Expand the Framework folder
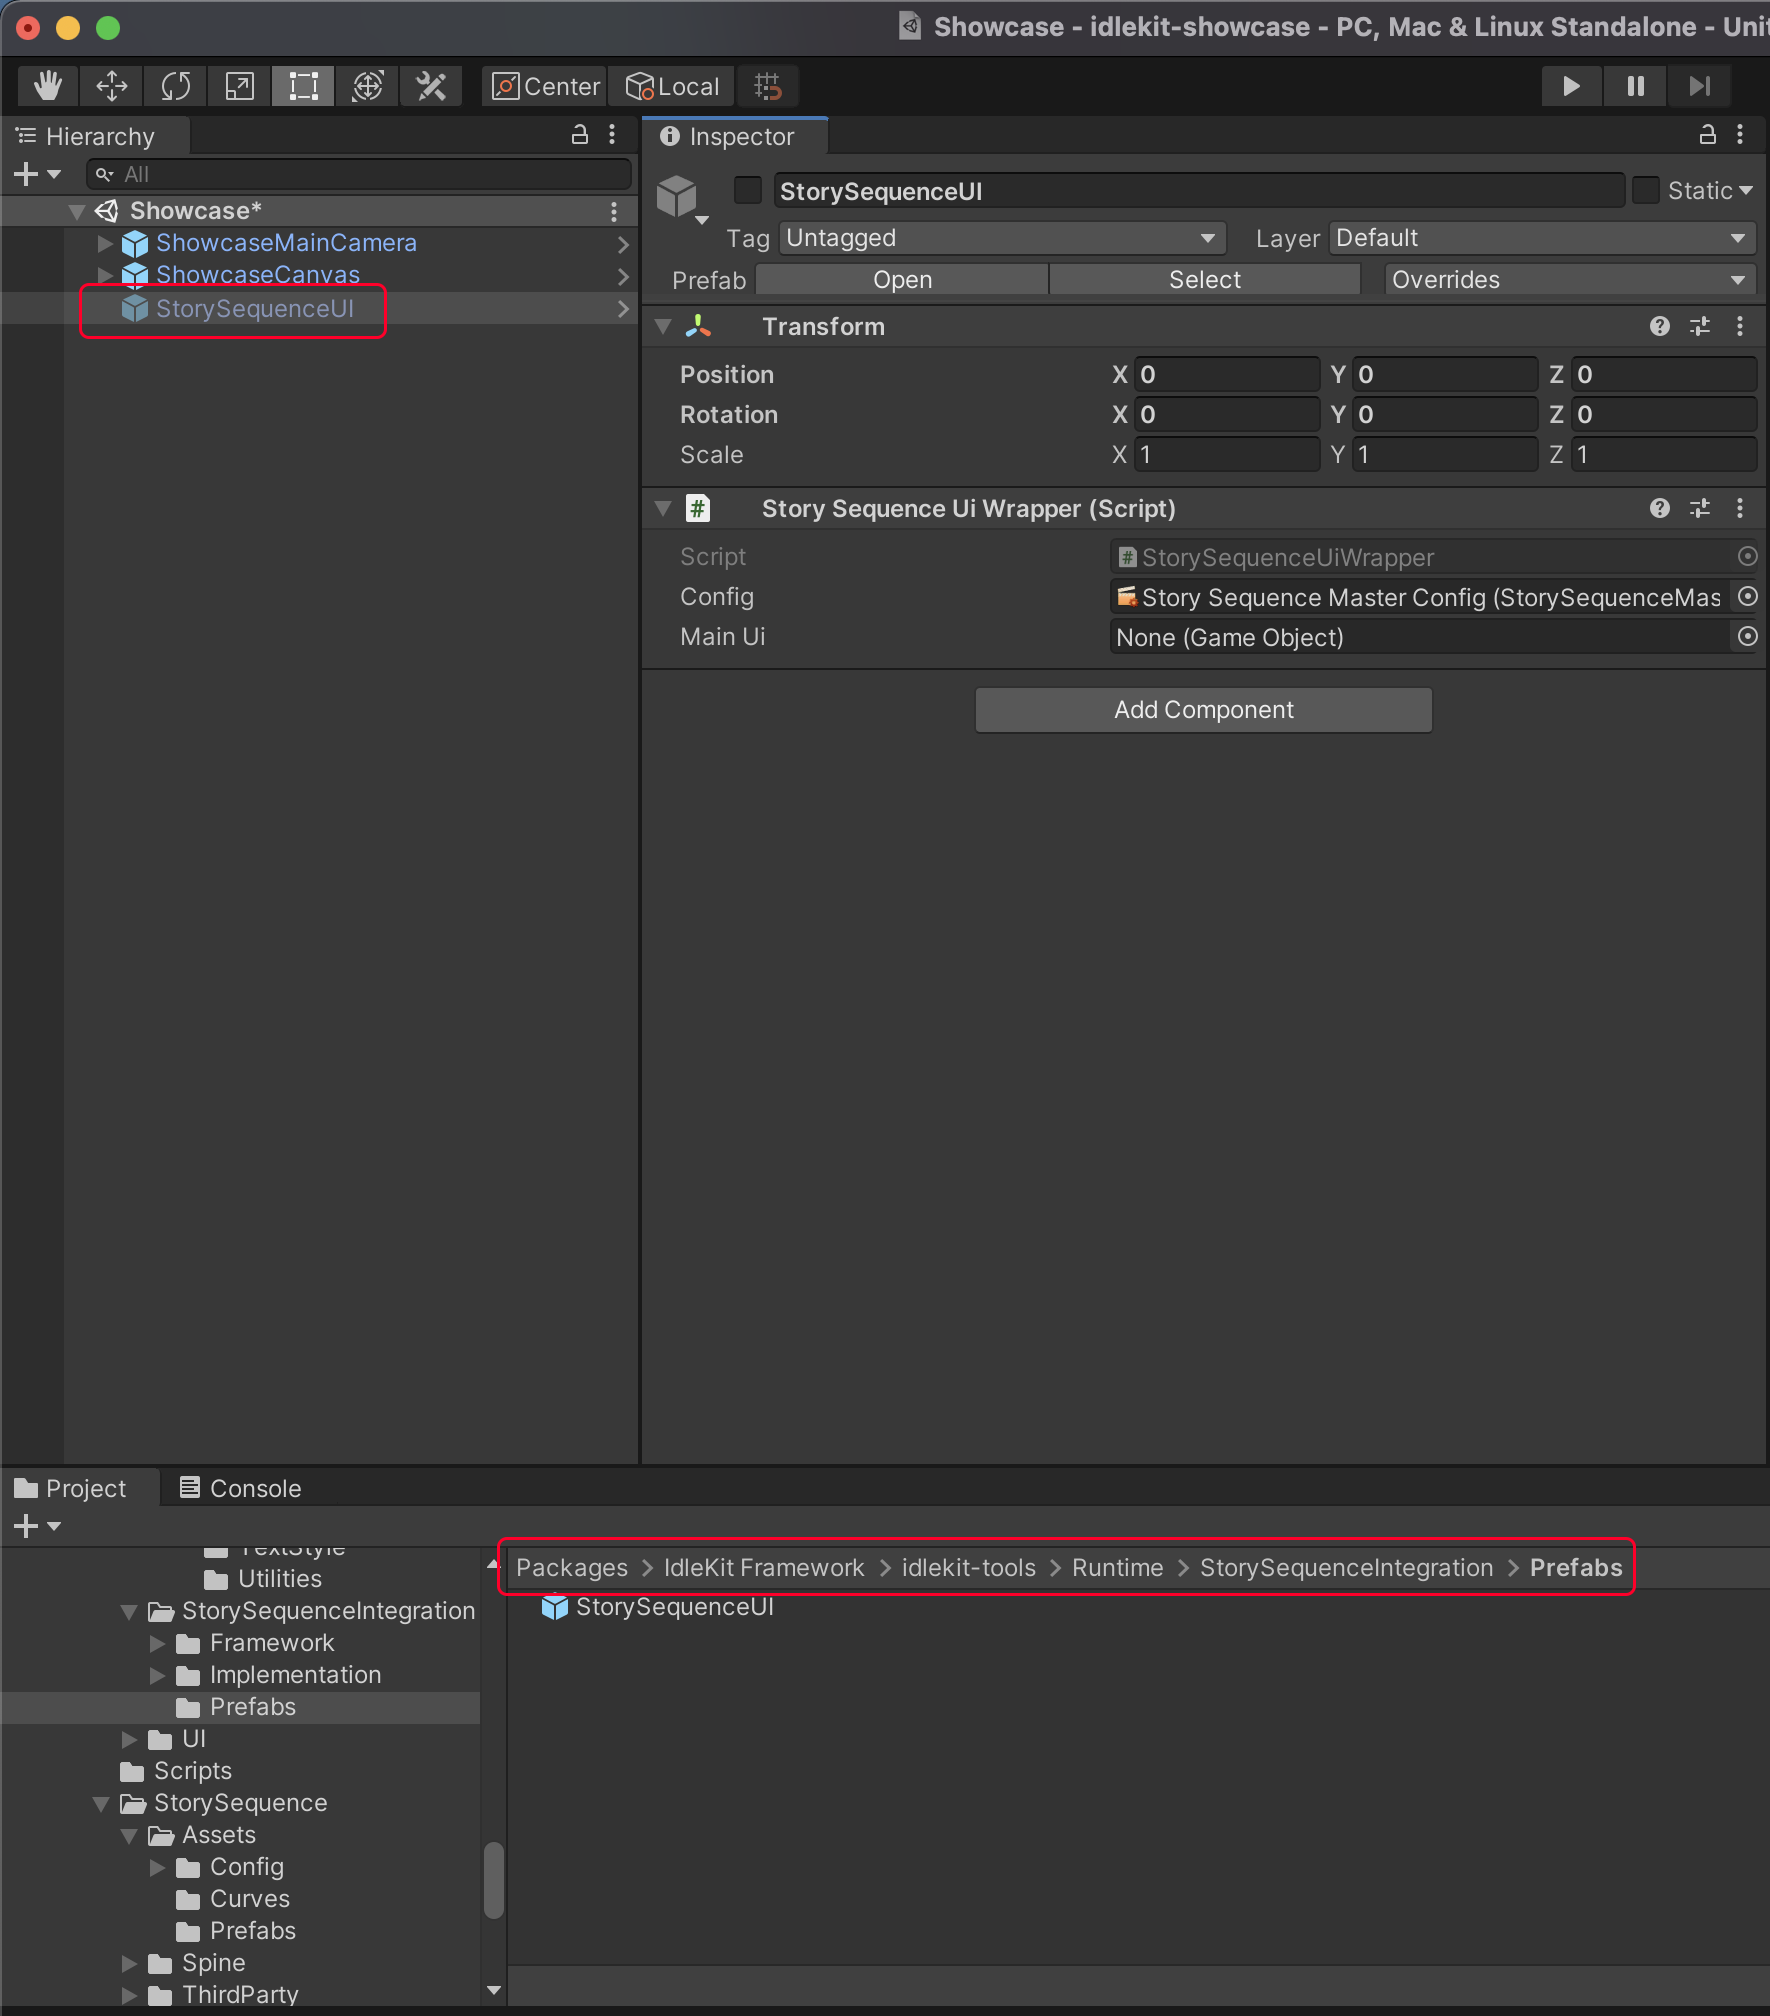 point(157,1643)
